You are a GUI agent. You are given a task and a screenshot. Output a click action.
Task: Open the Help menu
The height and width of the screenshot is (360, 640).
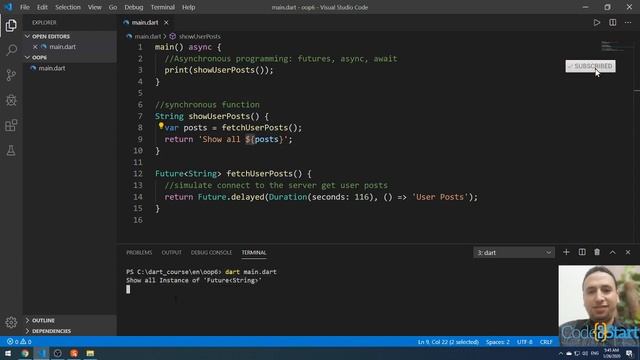click(188, 7)
